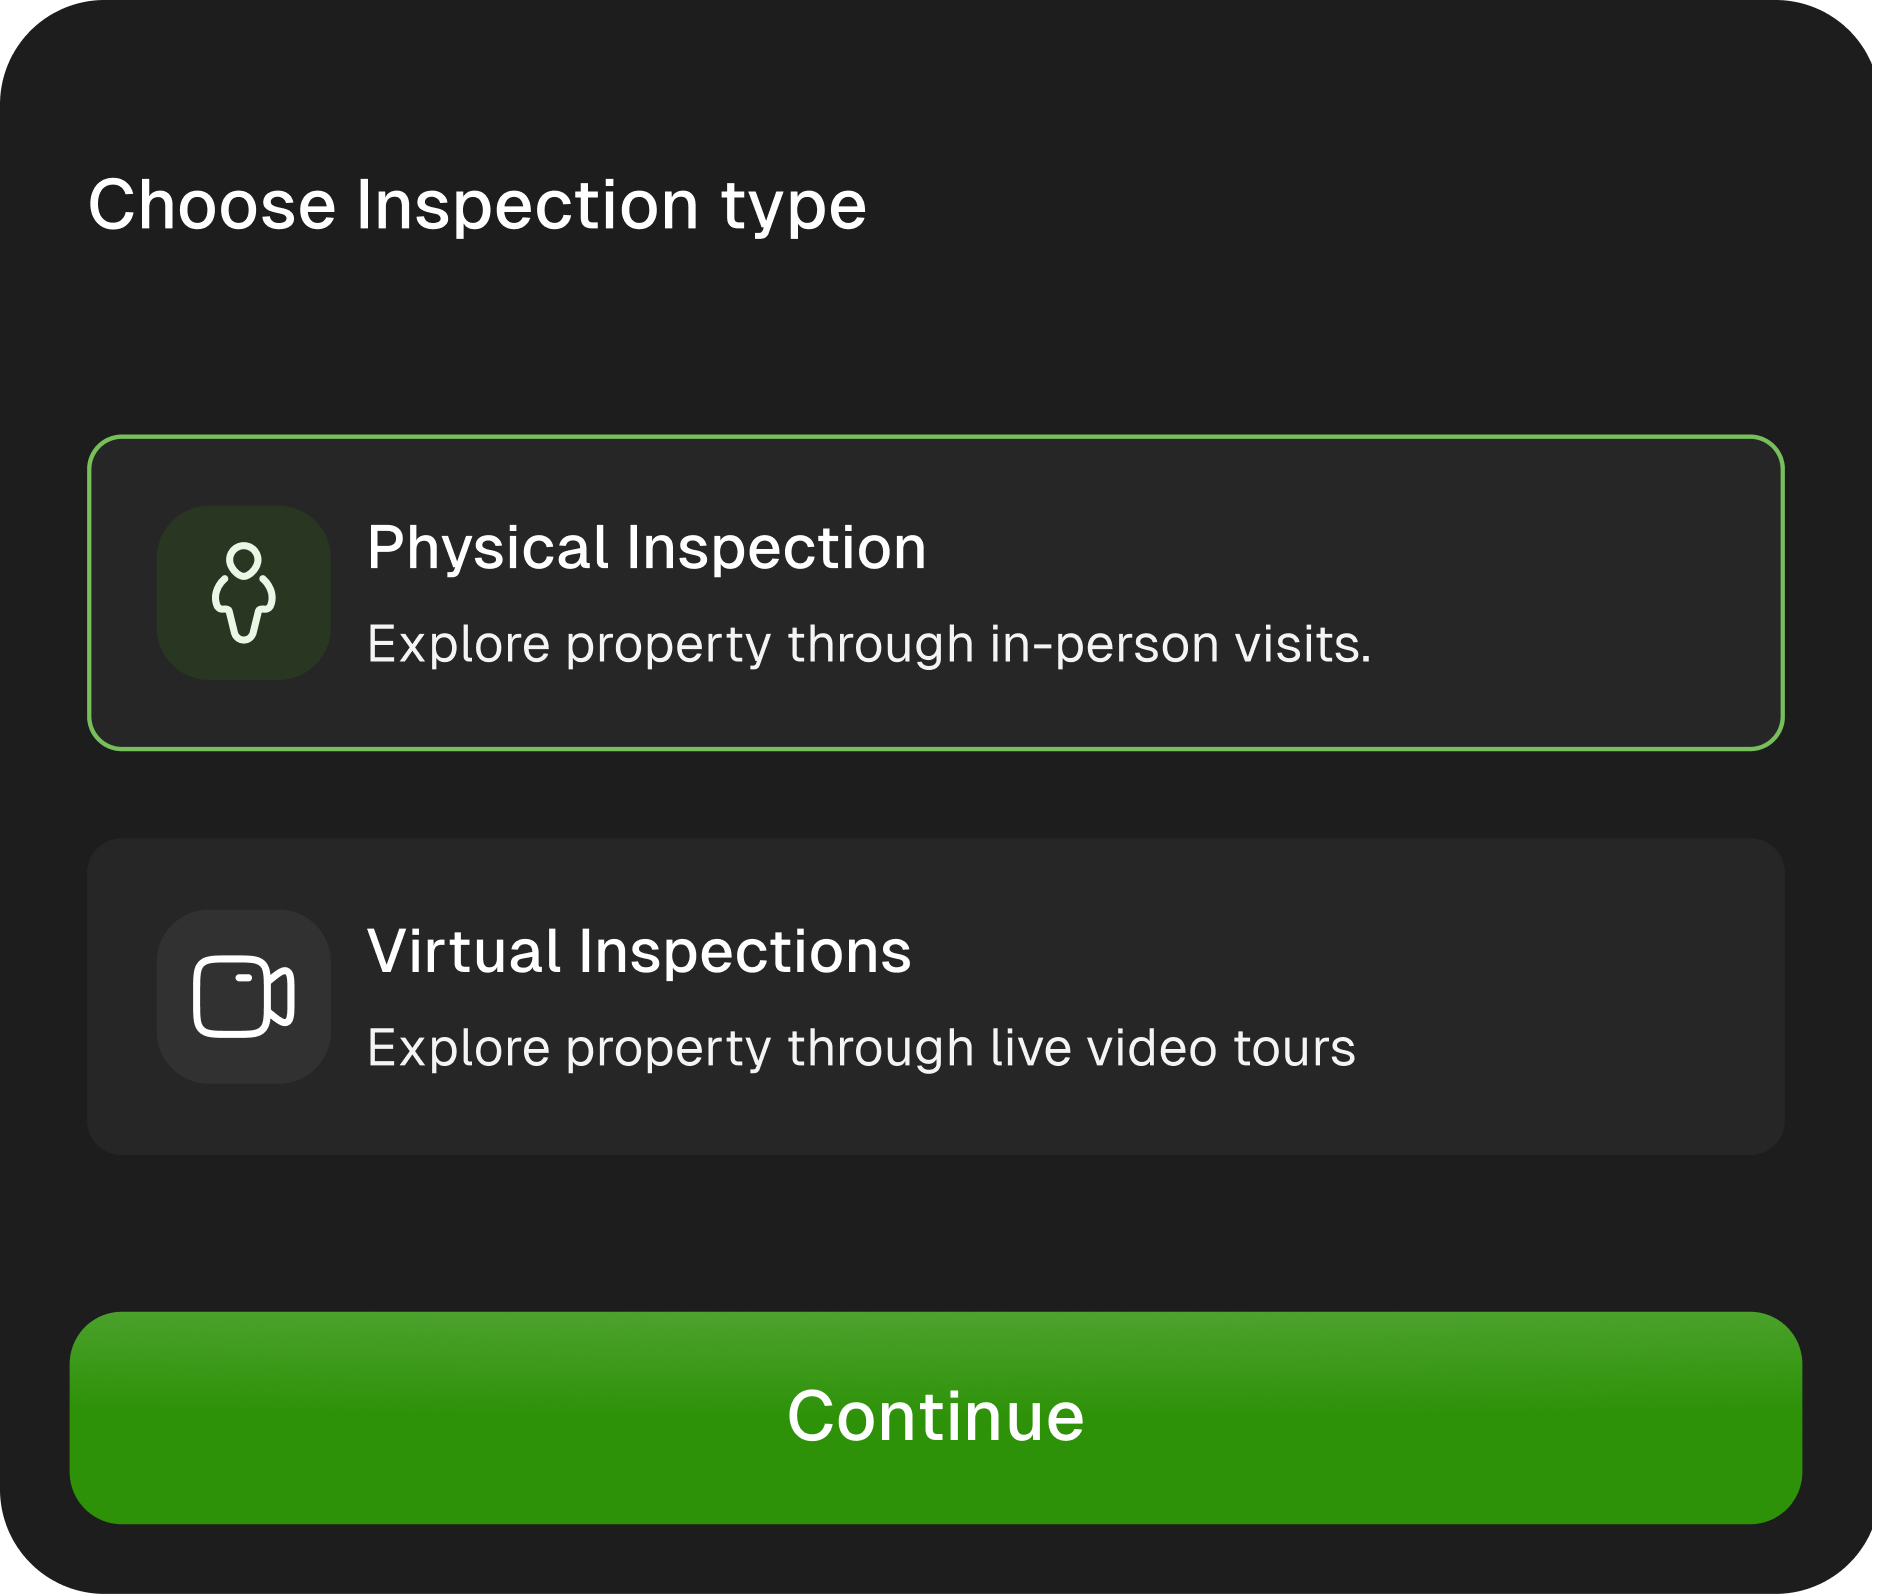Screen dimensions: 1880x1594
Task: Tap the video recorder glyph
Action: (243, 997)
